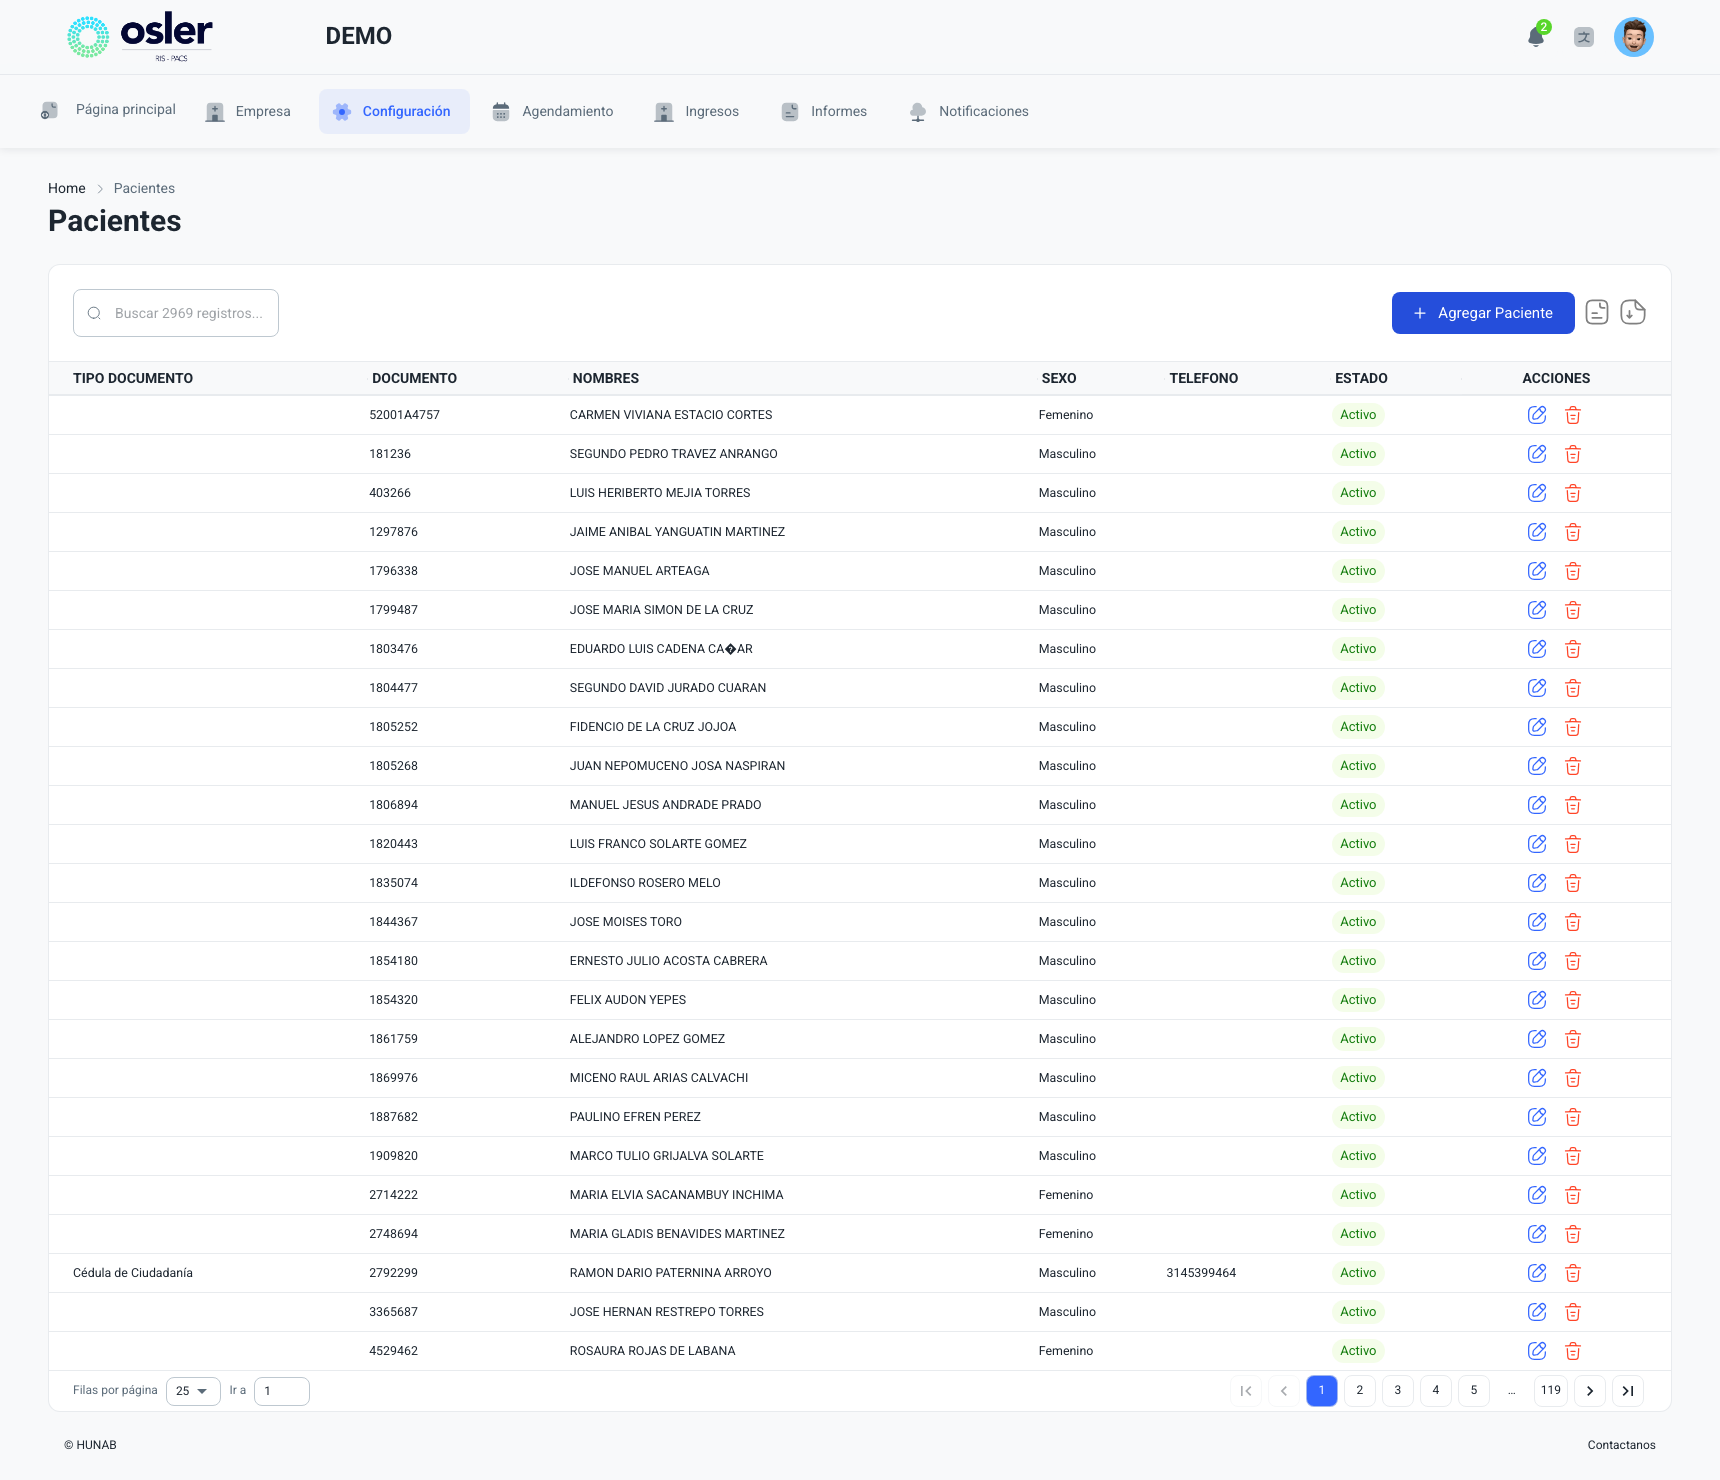Go to page 119
Screen dimensions: 1720x1480
[x=1551, y=1391]
